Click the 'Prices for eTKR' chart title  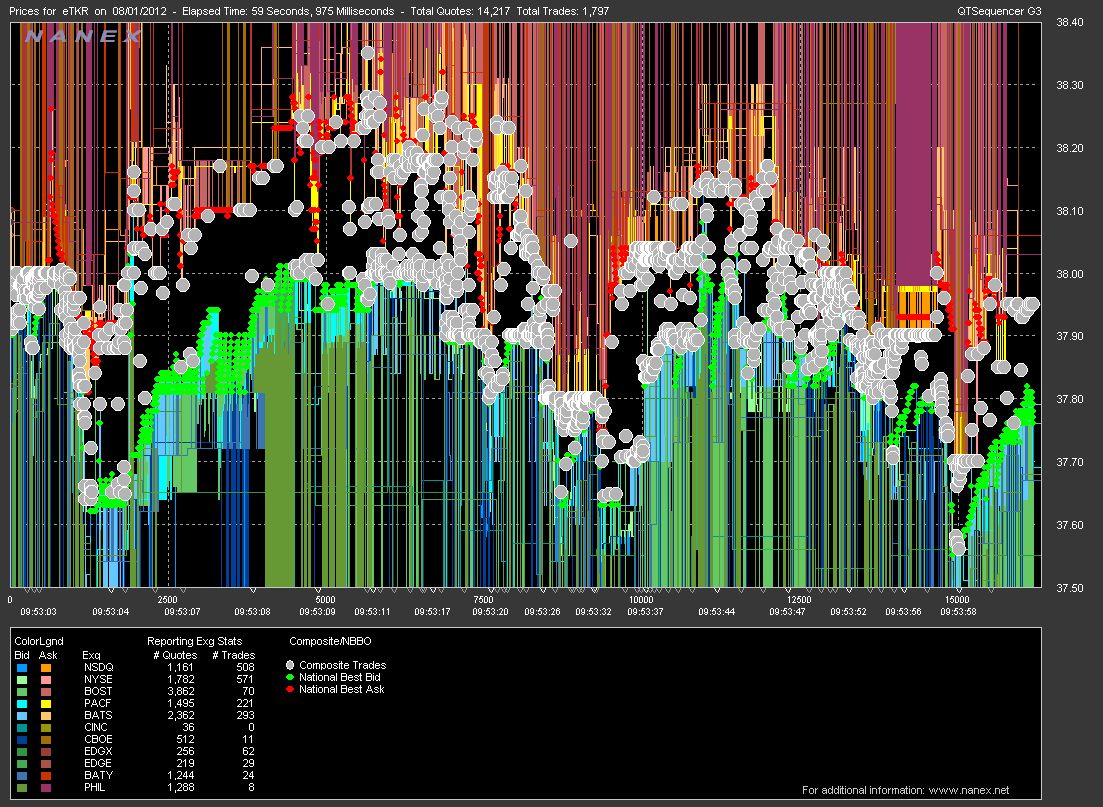pos(49,11)
